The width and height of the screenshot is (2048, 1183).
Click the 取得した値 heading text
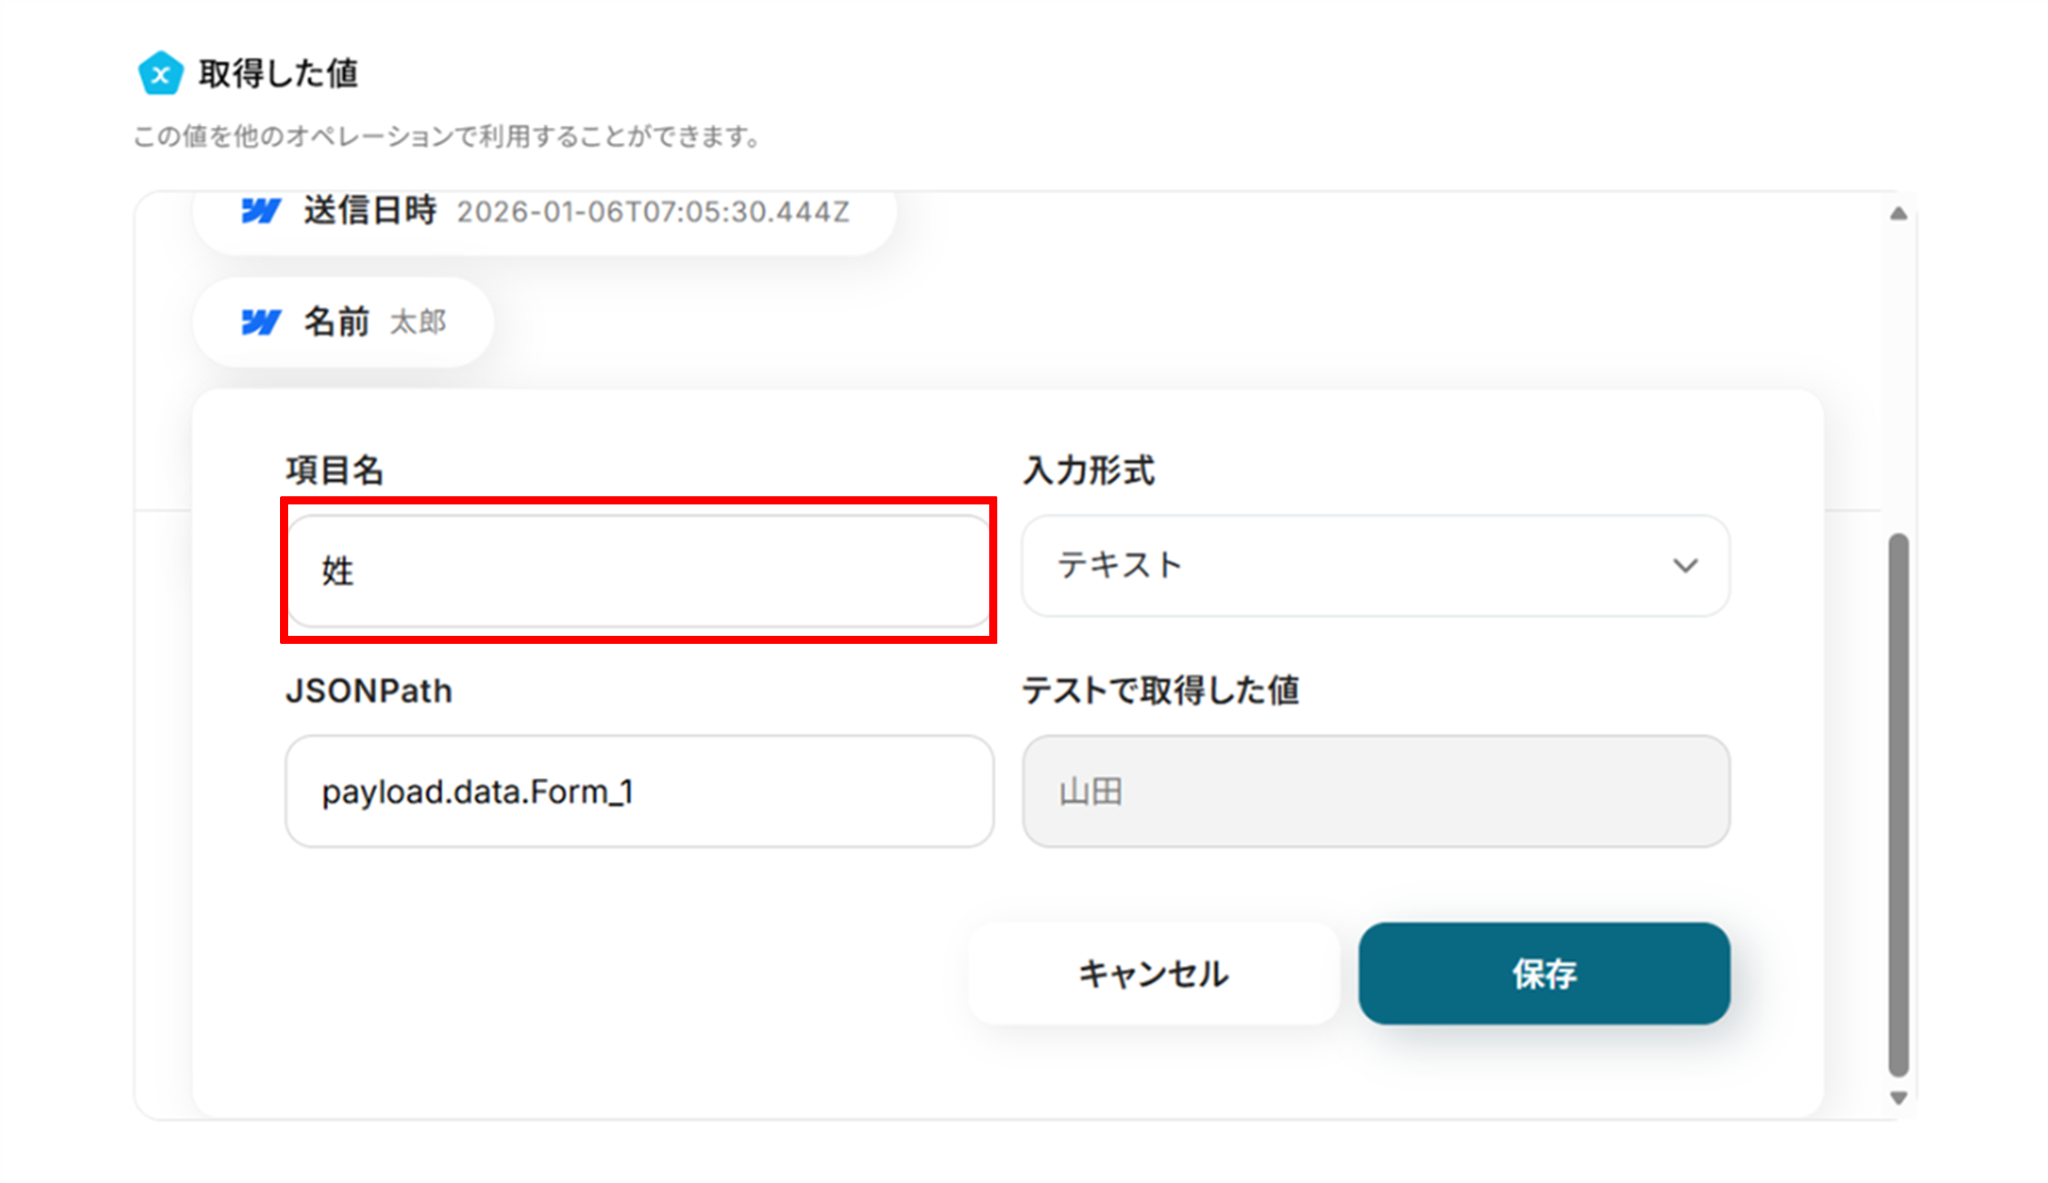point(278,73)
